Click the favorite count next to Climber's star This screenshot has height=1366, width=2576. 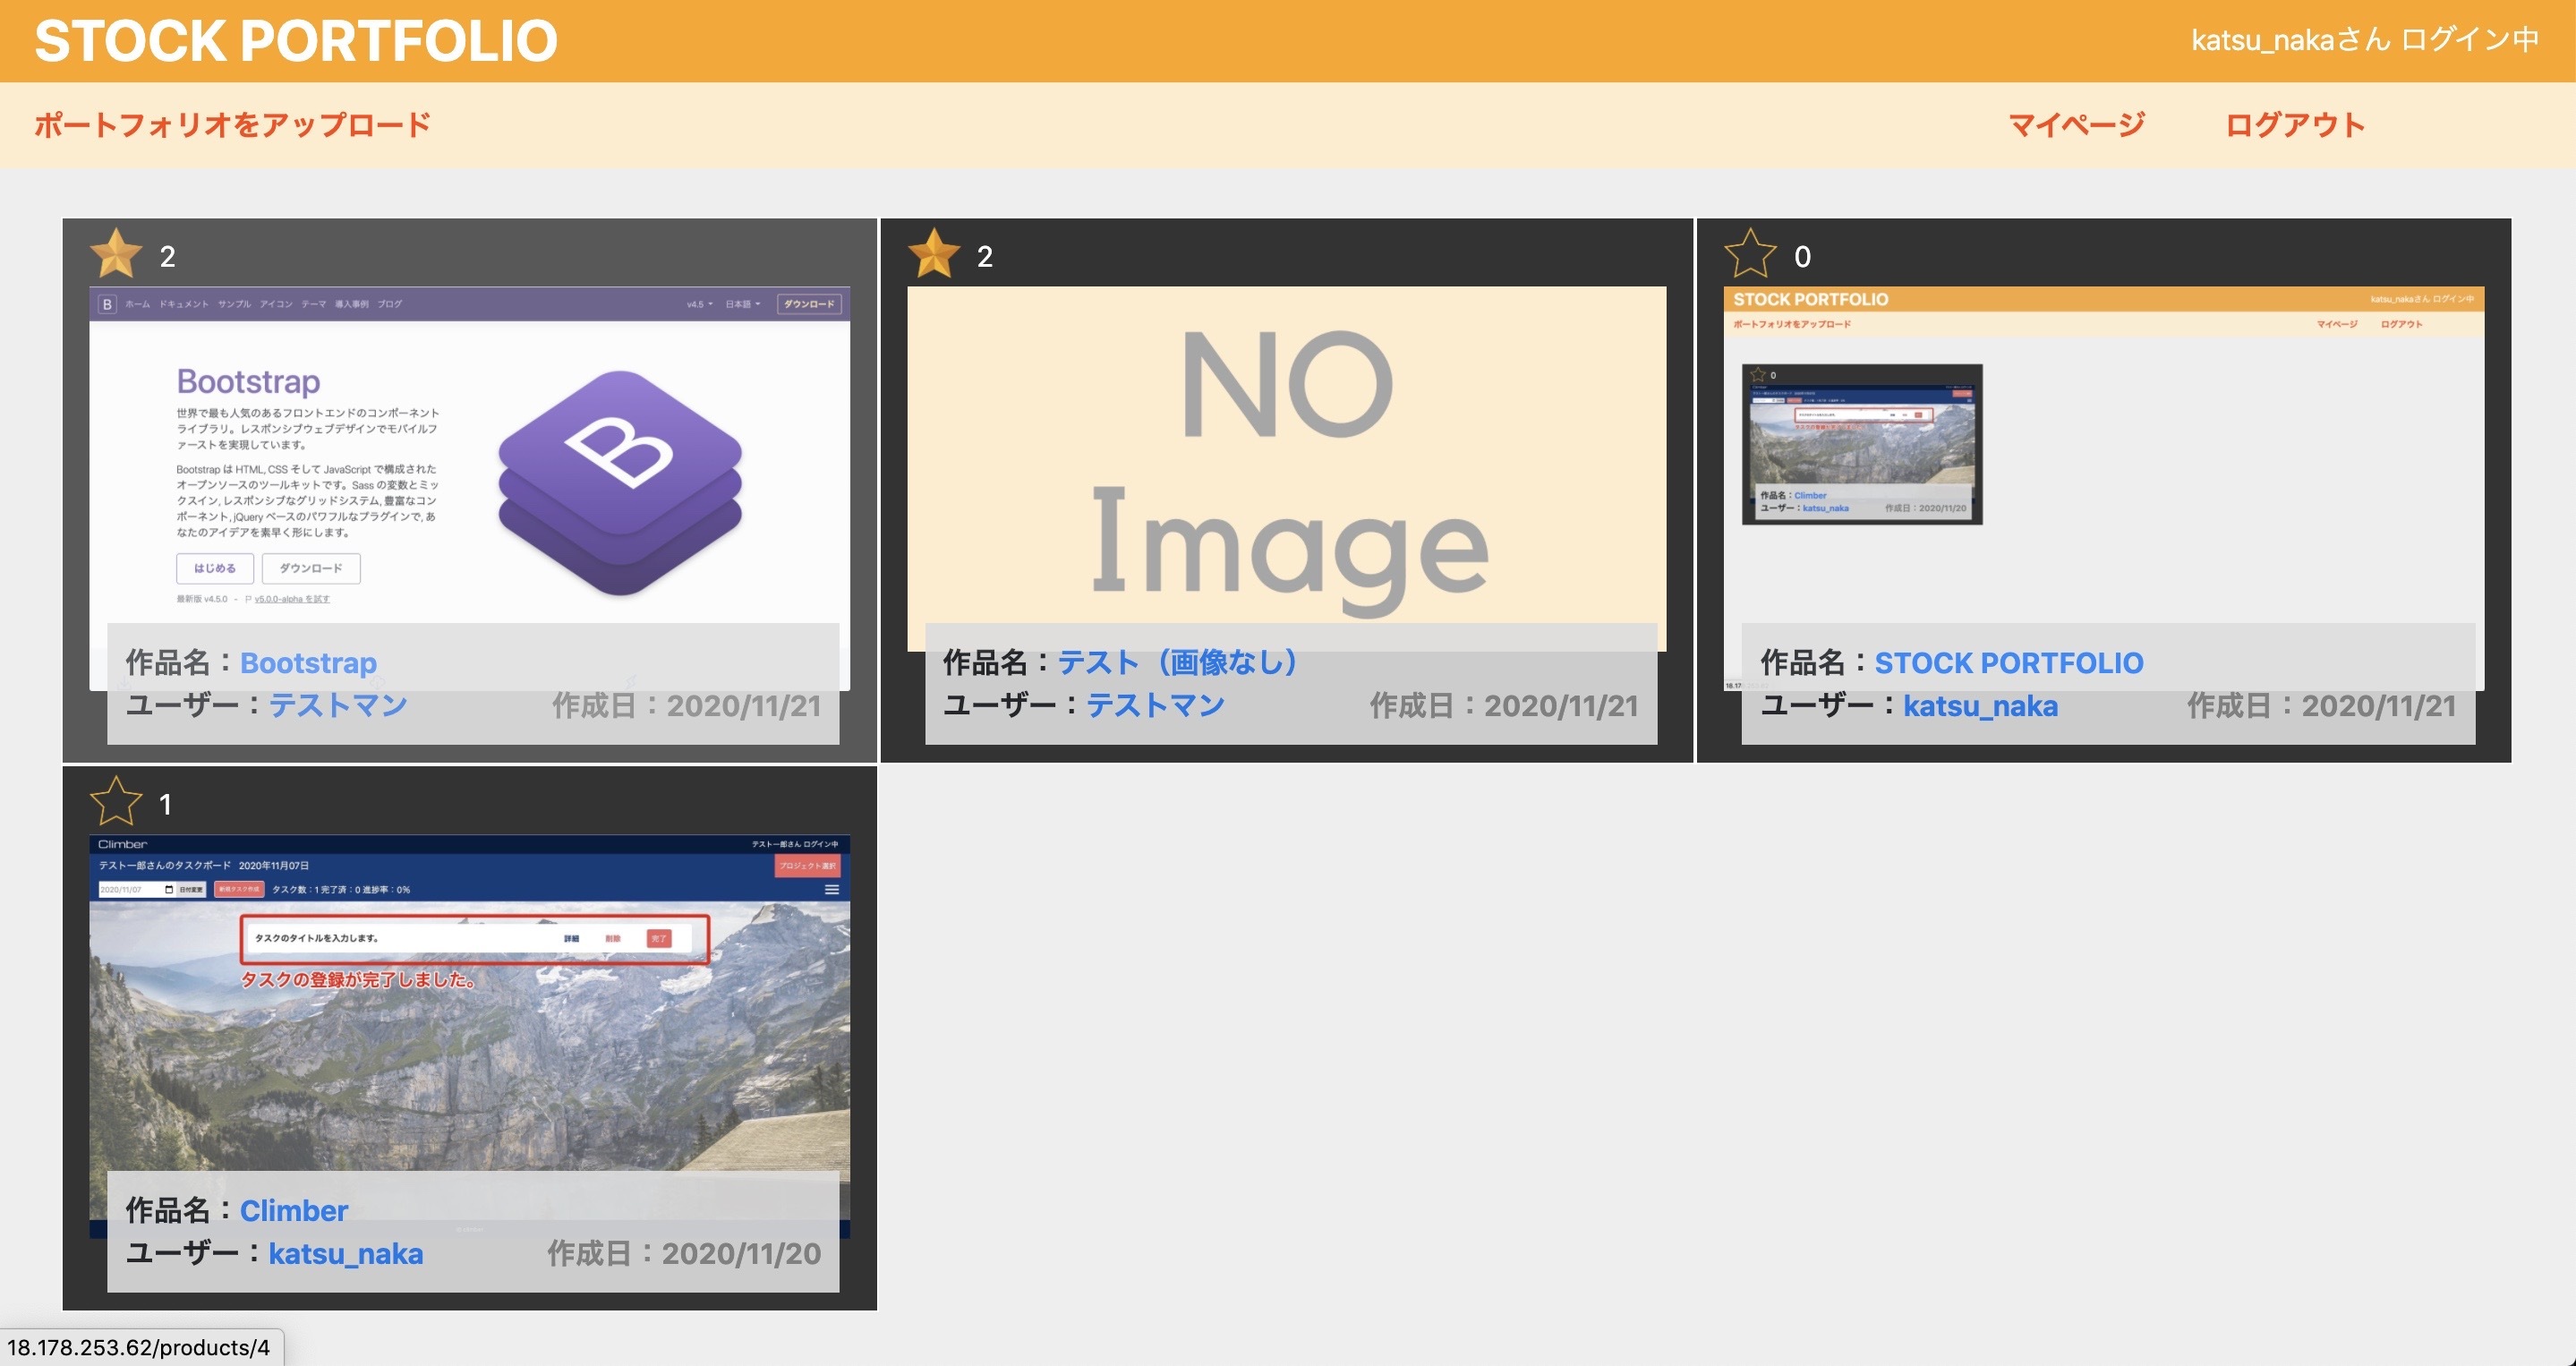(166, 802)
